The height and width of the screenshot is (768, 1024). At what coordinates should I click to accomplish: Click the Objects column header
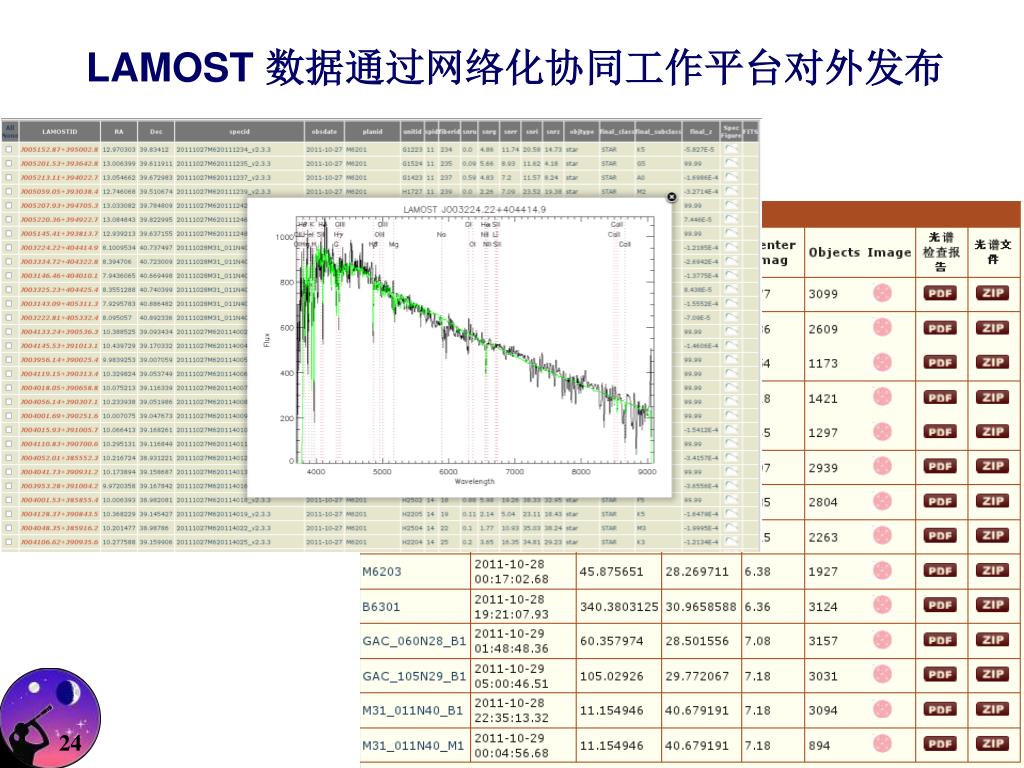[835, 252]
